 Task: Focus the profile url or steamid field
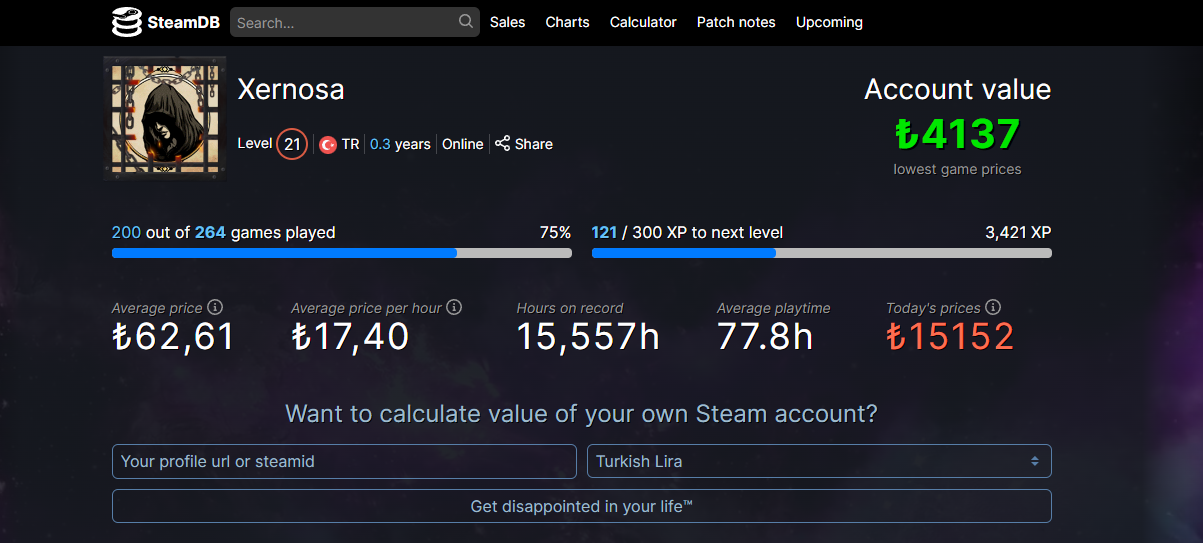(x=344, y=462)
